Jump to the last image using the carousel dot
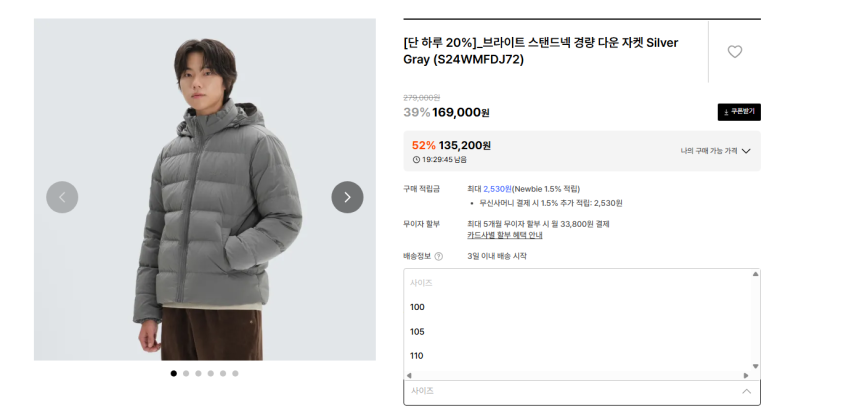The width and height of the screenshot is (849, 408). pyautogui.click(x=235, y=373)
